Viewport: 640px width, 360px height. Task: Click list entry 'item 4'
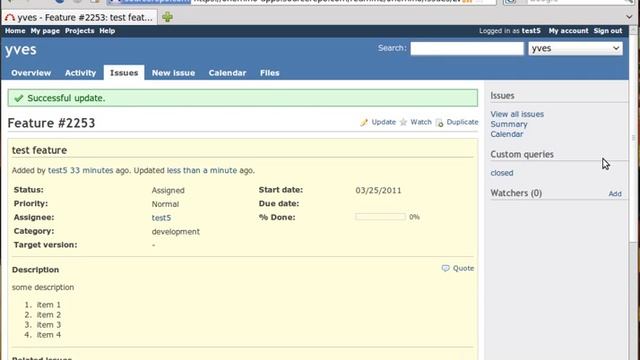(49, 335)
